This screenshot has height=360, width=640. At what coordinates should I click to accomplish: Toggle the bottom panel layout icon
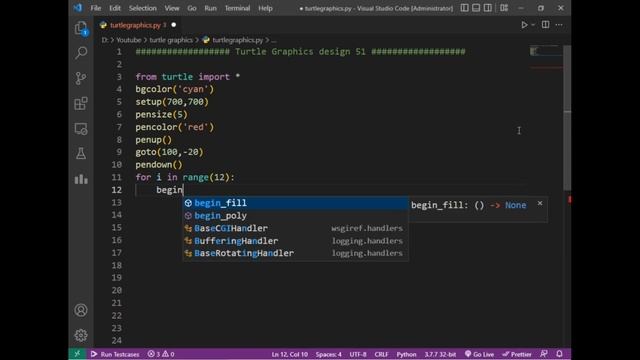[x=476, y=8]
